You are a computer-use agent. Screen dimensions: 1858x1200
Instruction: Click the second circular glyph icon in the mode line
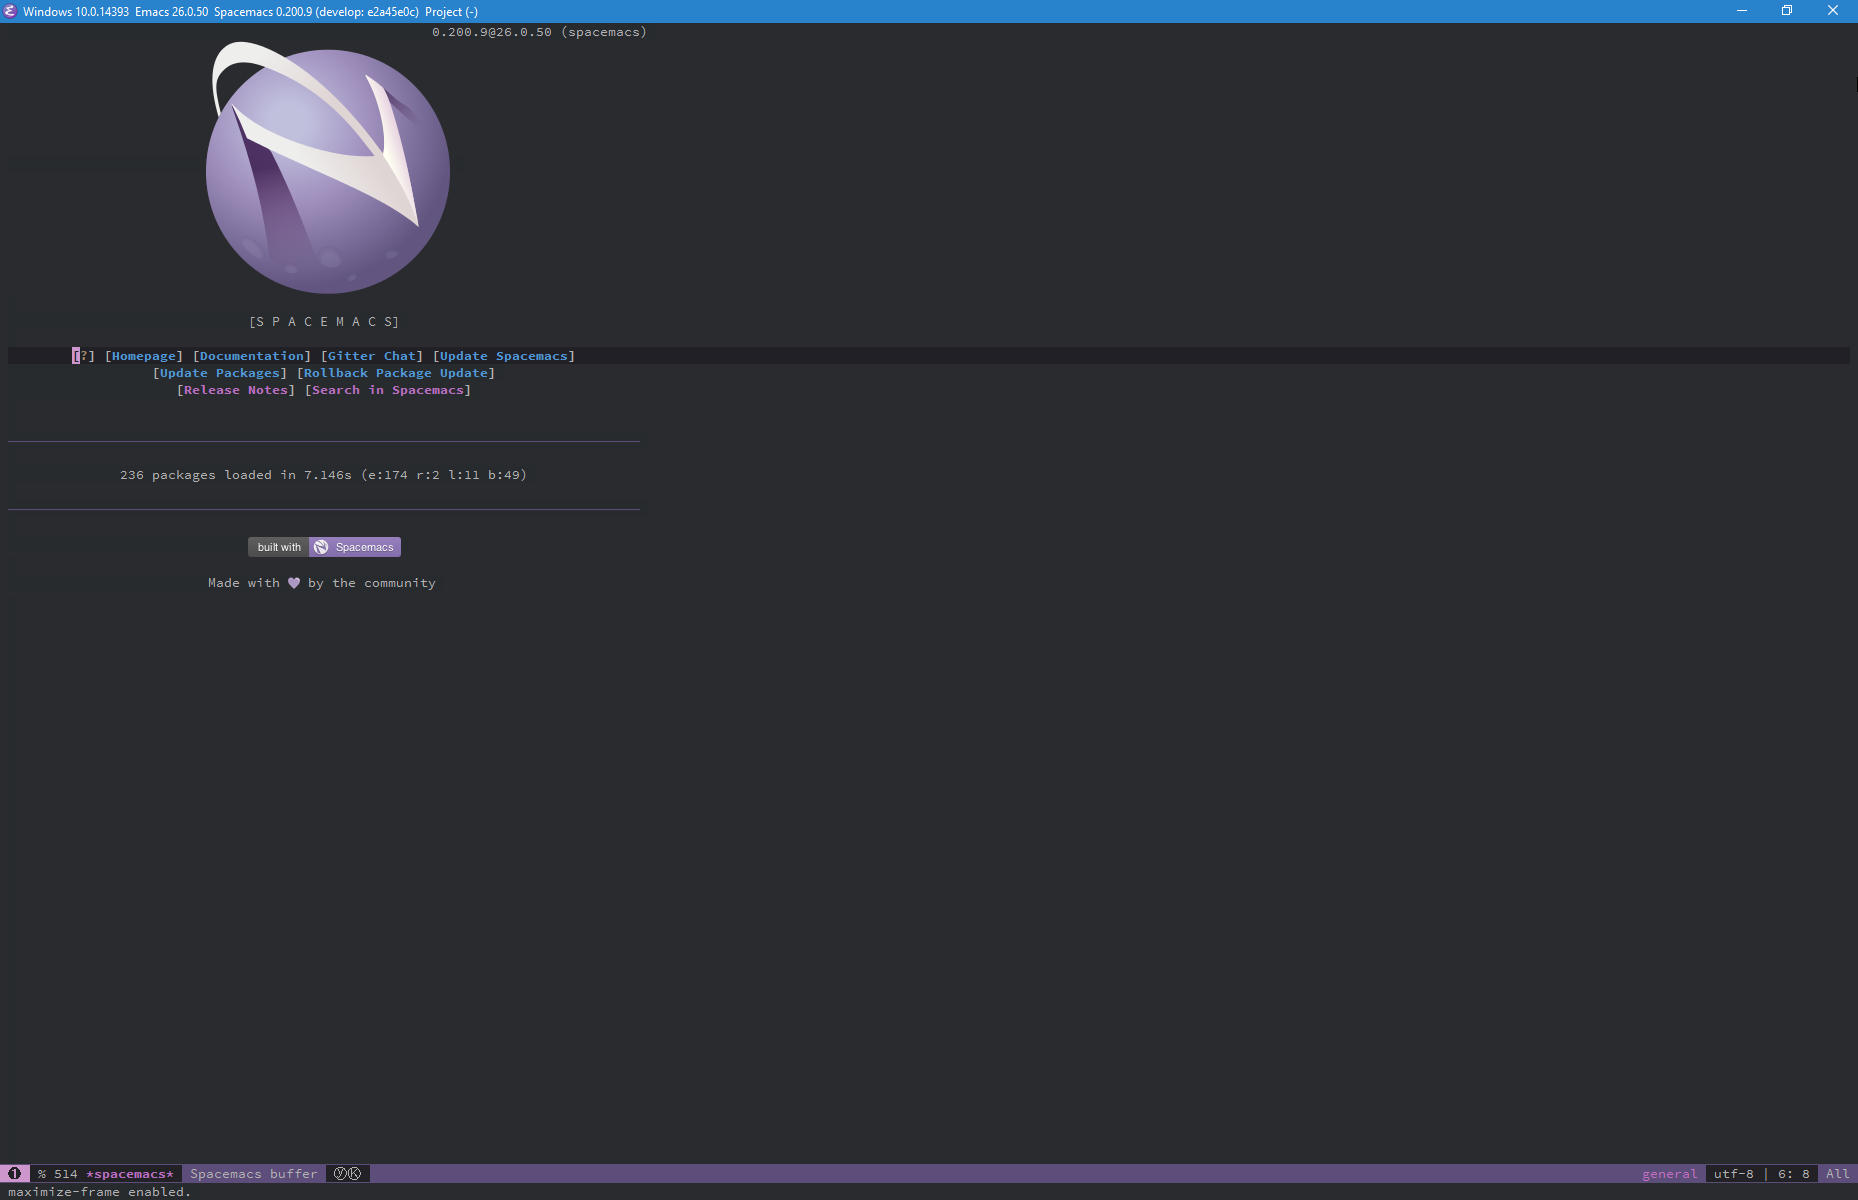355,1173
